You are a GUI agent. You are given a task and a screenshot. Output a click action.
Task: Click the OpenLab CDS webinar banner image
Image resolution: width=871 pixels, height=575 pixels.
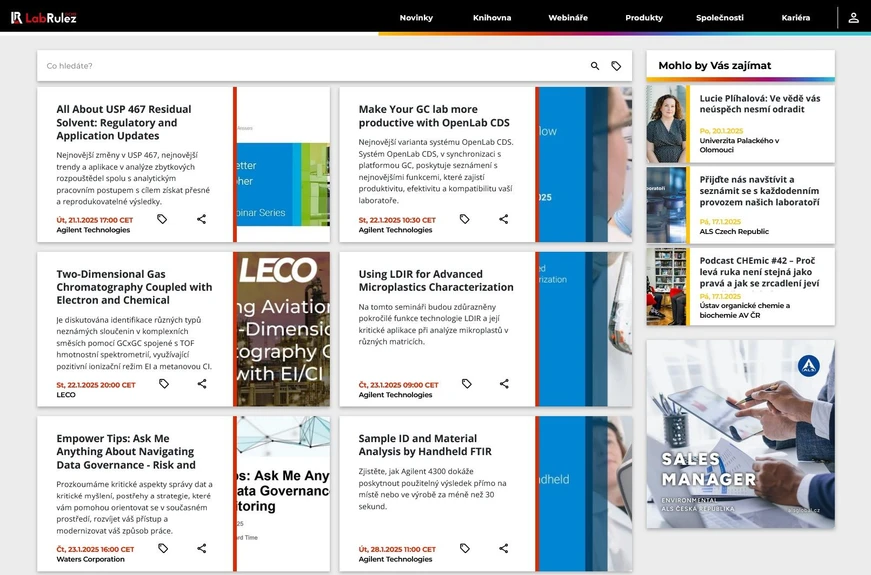(x=585, y=164)
